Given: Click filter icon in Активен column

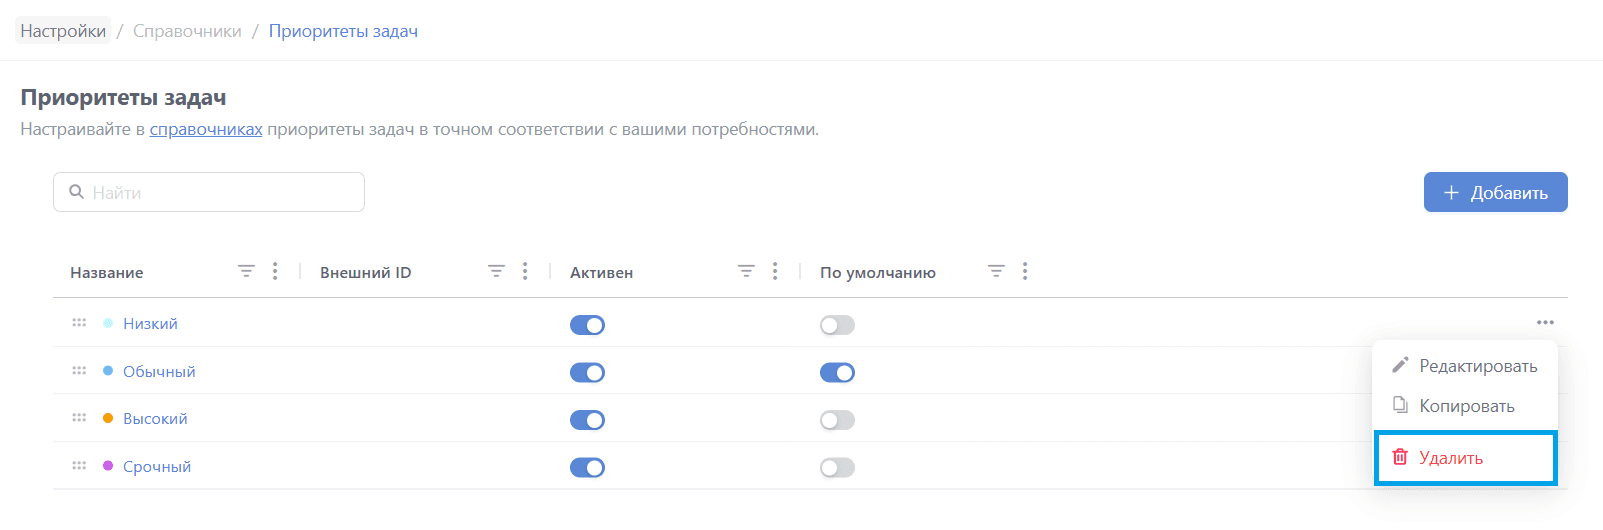Looking at the screenshot, I should pos(746,272).
